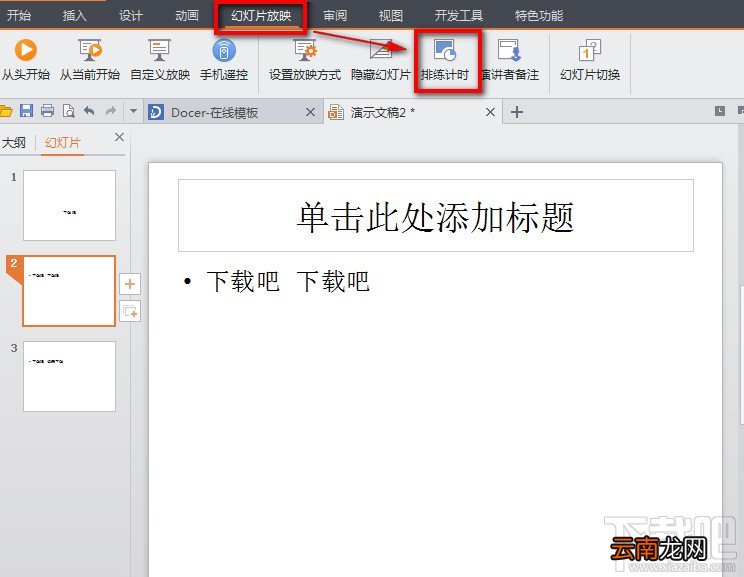The image size is (744, 577).
Task: Open the 插入 ribbon tab
Action: pyautogui.click(x=74, y=16)
